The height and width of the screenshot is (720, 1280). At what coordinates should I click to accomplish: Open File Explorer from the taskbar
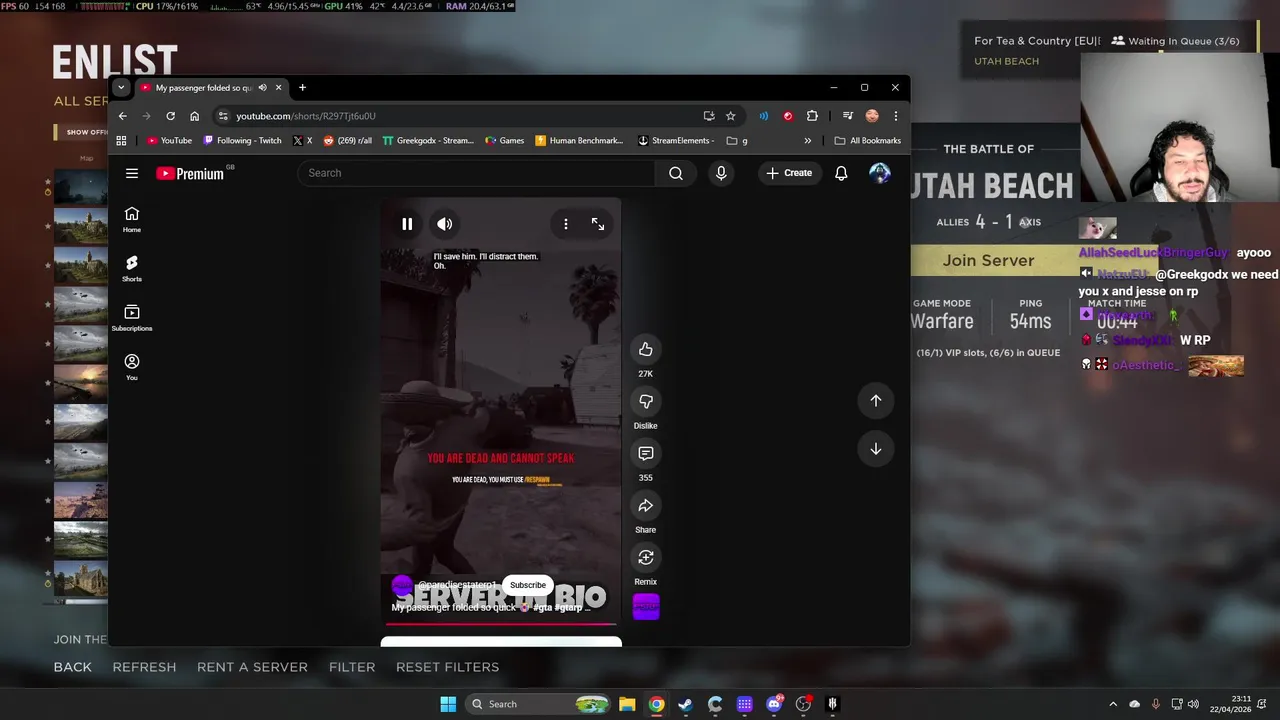627,704
